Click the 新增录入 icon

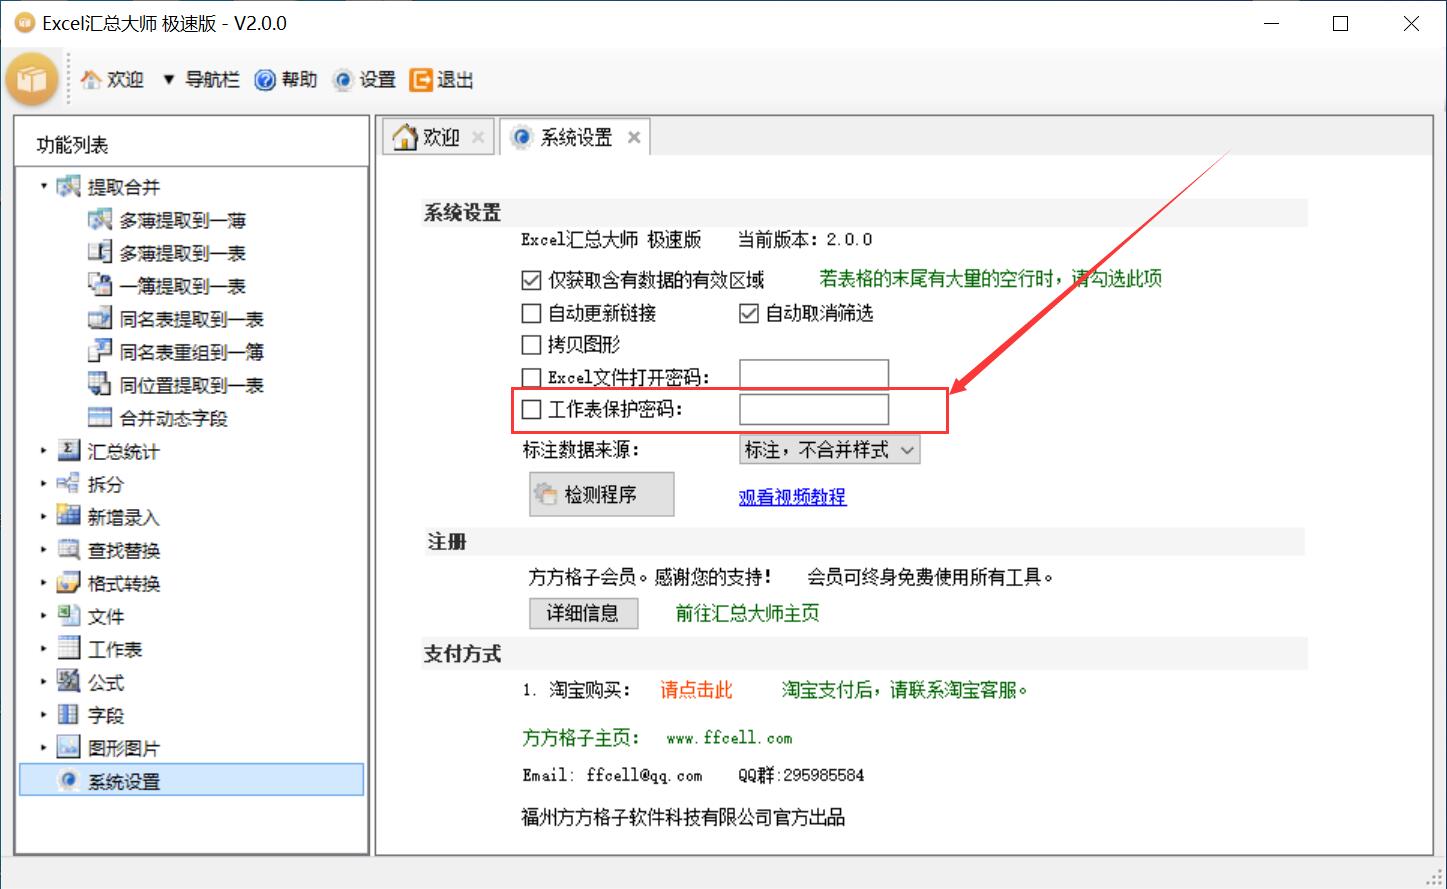69,516
